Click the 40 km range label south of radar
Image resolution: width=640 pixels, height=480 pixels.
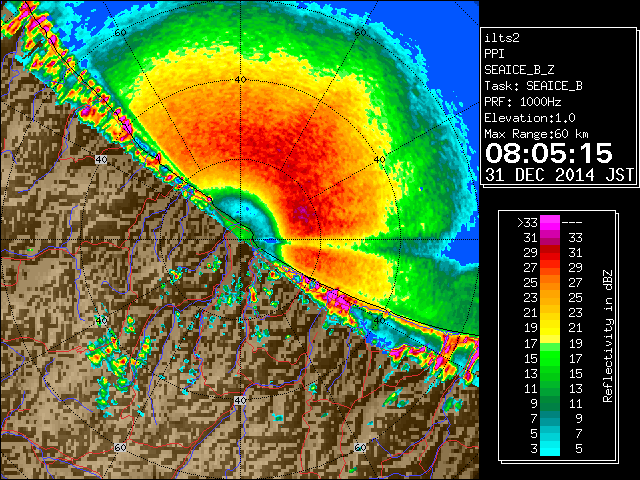pos(240,400)
